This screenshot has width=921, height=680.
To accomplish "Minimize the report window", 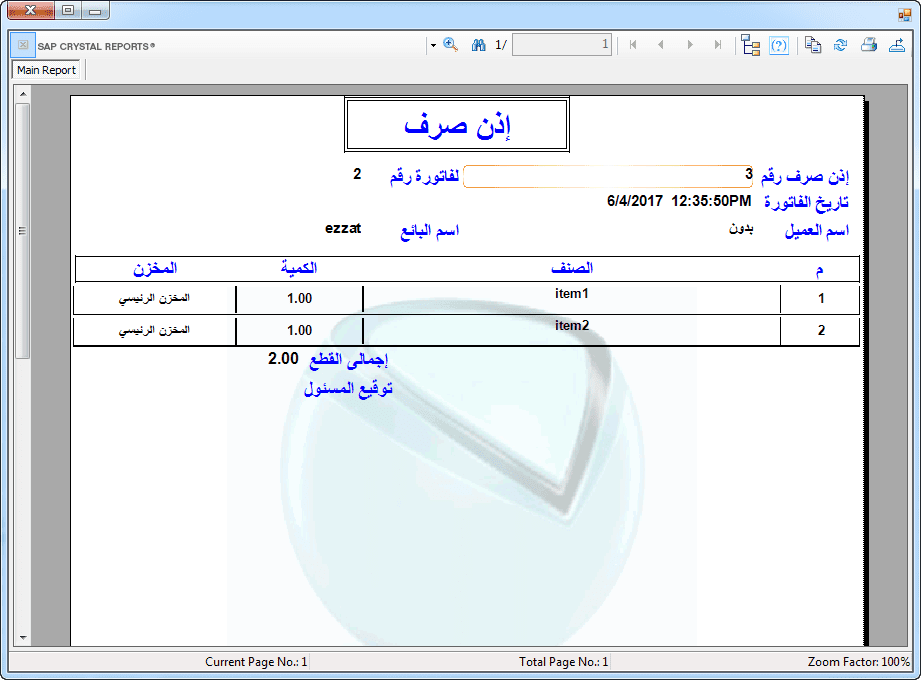I will (95, 10).
